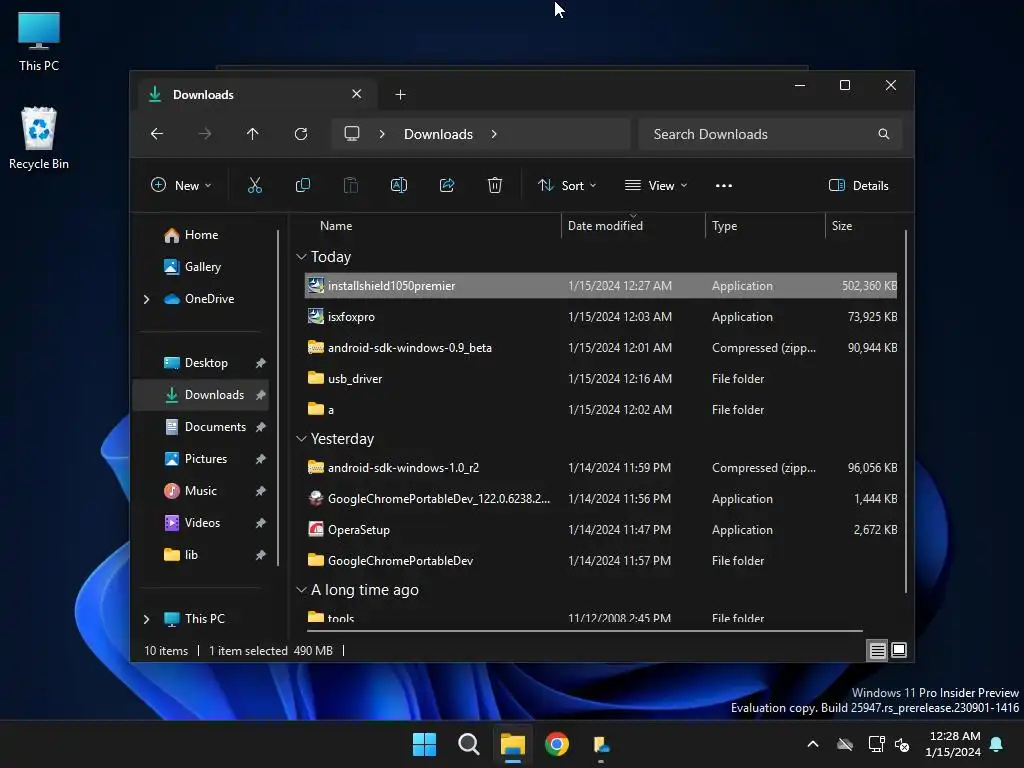Click the Delete trash icon
1024x768 pixels.
pos(495,185)
